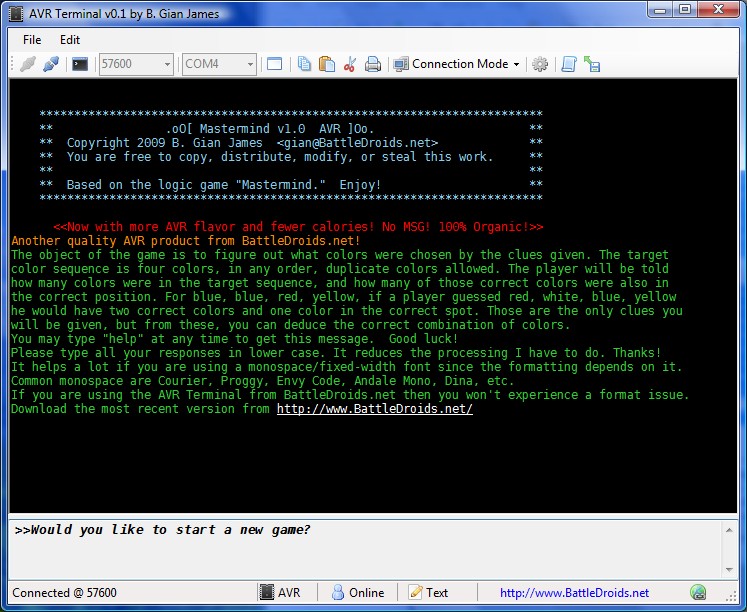This screenshot has width=747, height=612.
Task: Click 'You may type "help"' line
Action: point(234,339)
